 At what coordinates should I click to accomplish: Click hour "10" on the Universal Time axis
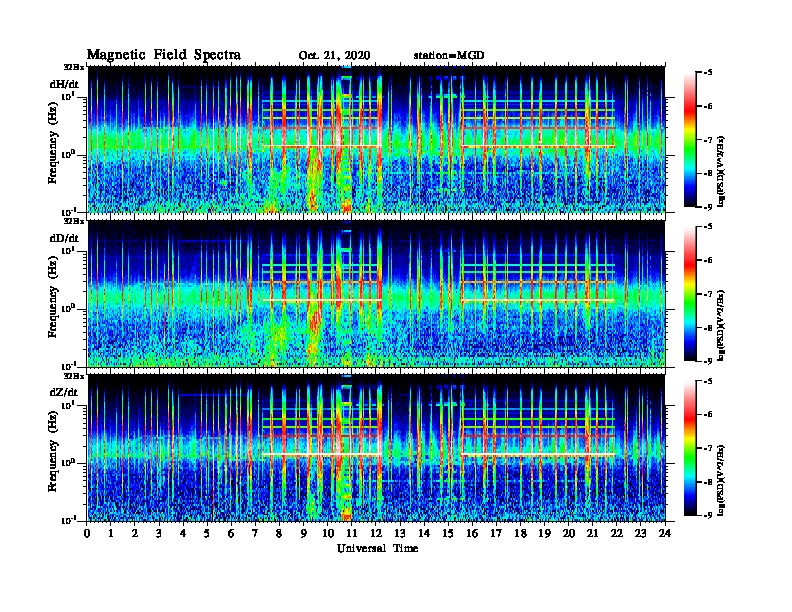[328, 533]
